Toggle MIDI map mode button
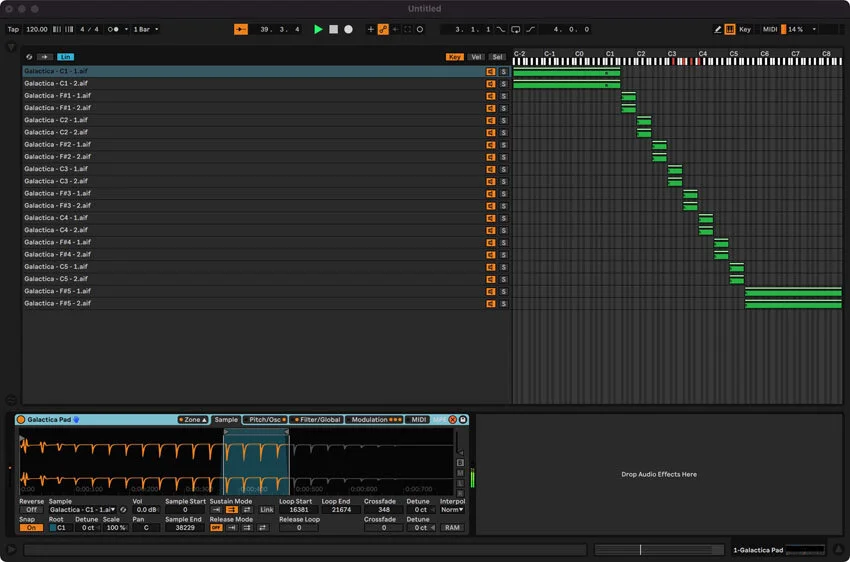This screenshot has height=562, width=850. point(770,29)
